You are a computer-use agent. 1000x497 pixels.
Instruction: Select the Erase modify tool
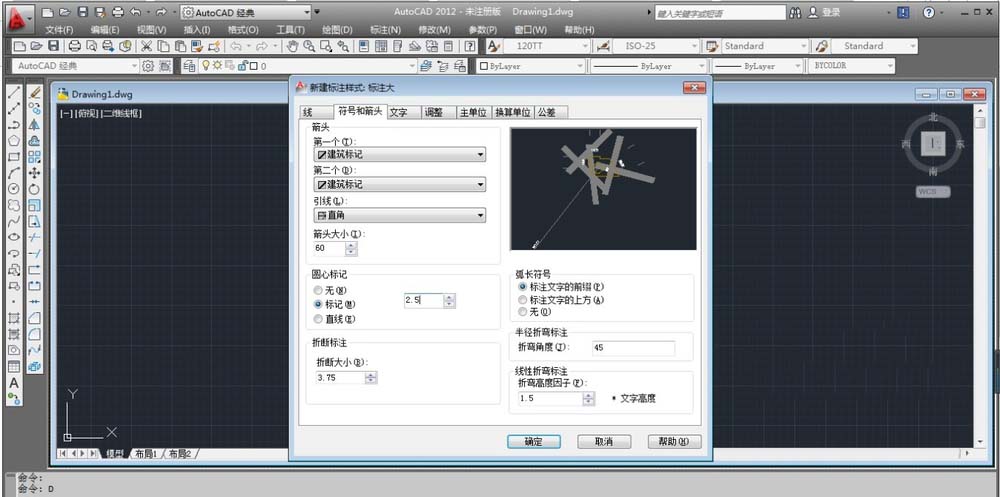coord(34,93)
